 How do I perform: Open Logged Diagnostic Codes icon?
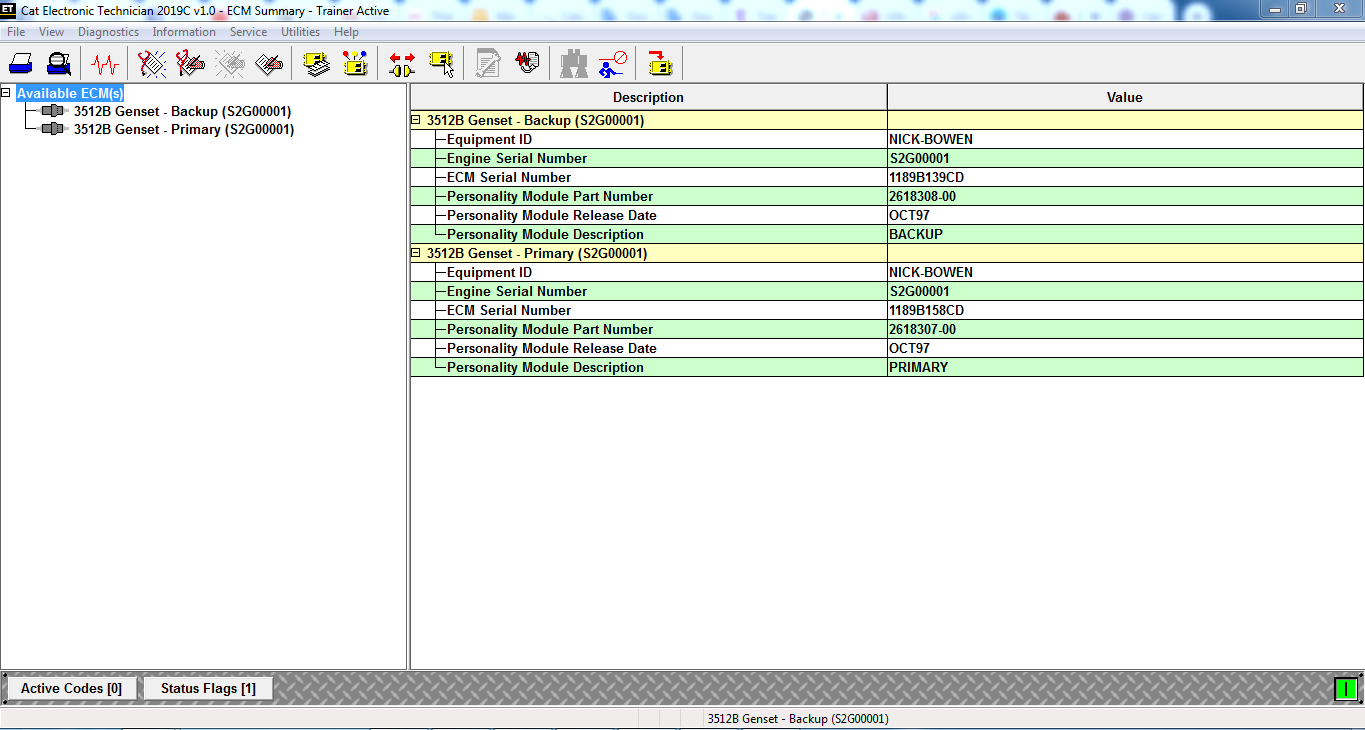point(190,64)
